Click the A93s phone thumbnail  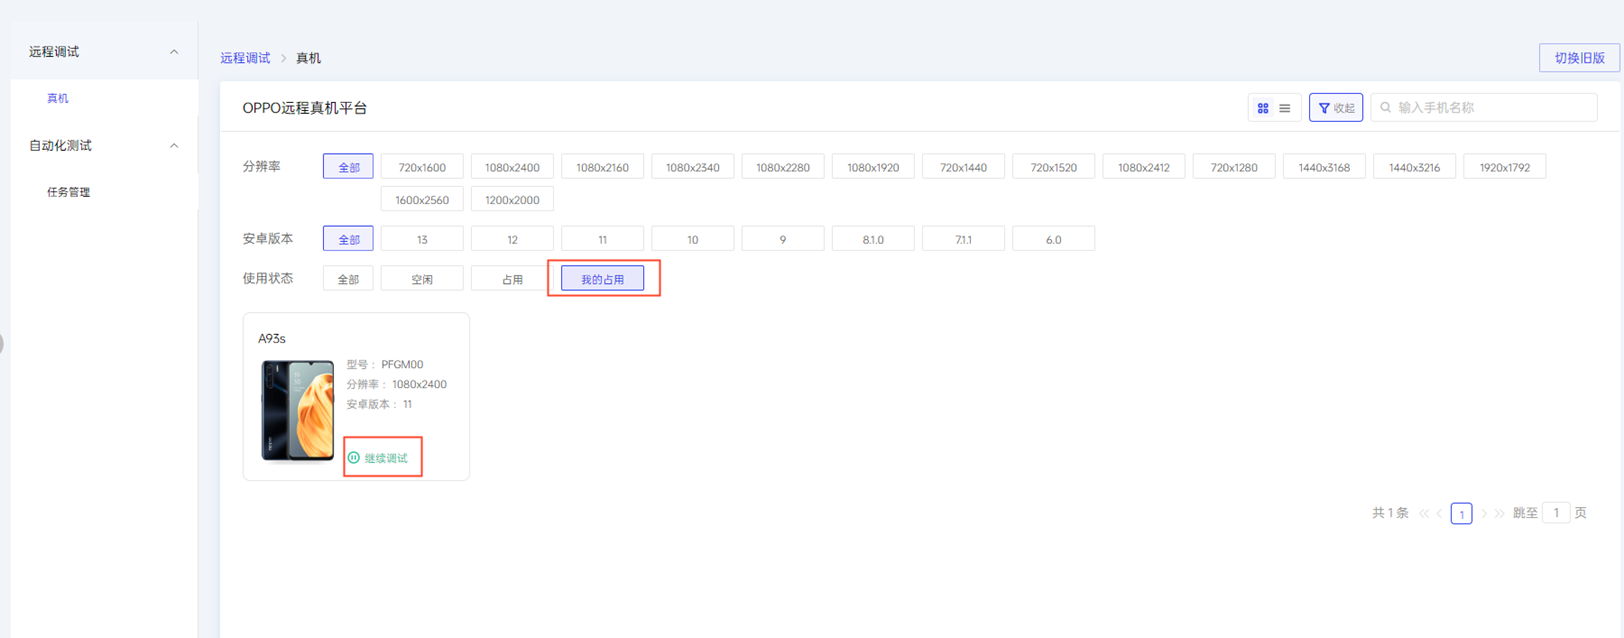tap(298, 410)
